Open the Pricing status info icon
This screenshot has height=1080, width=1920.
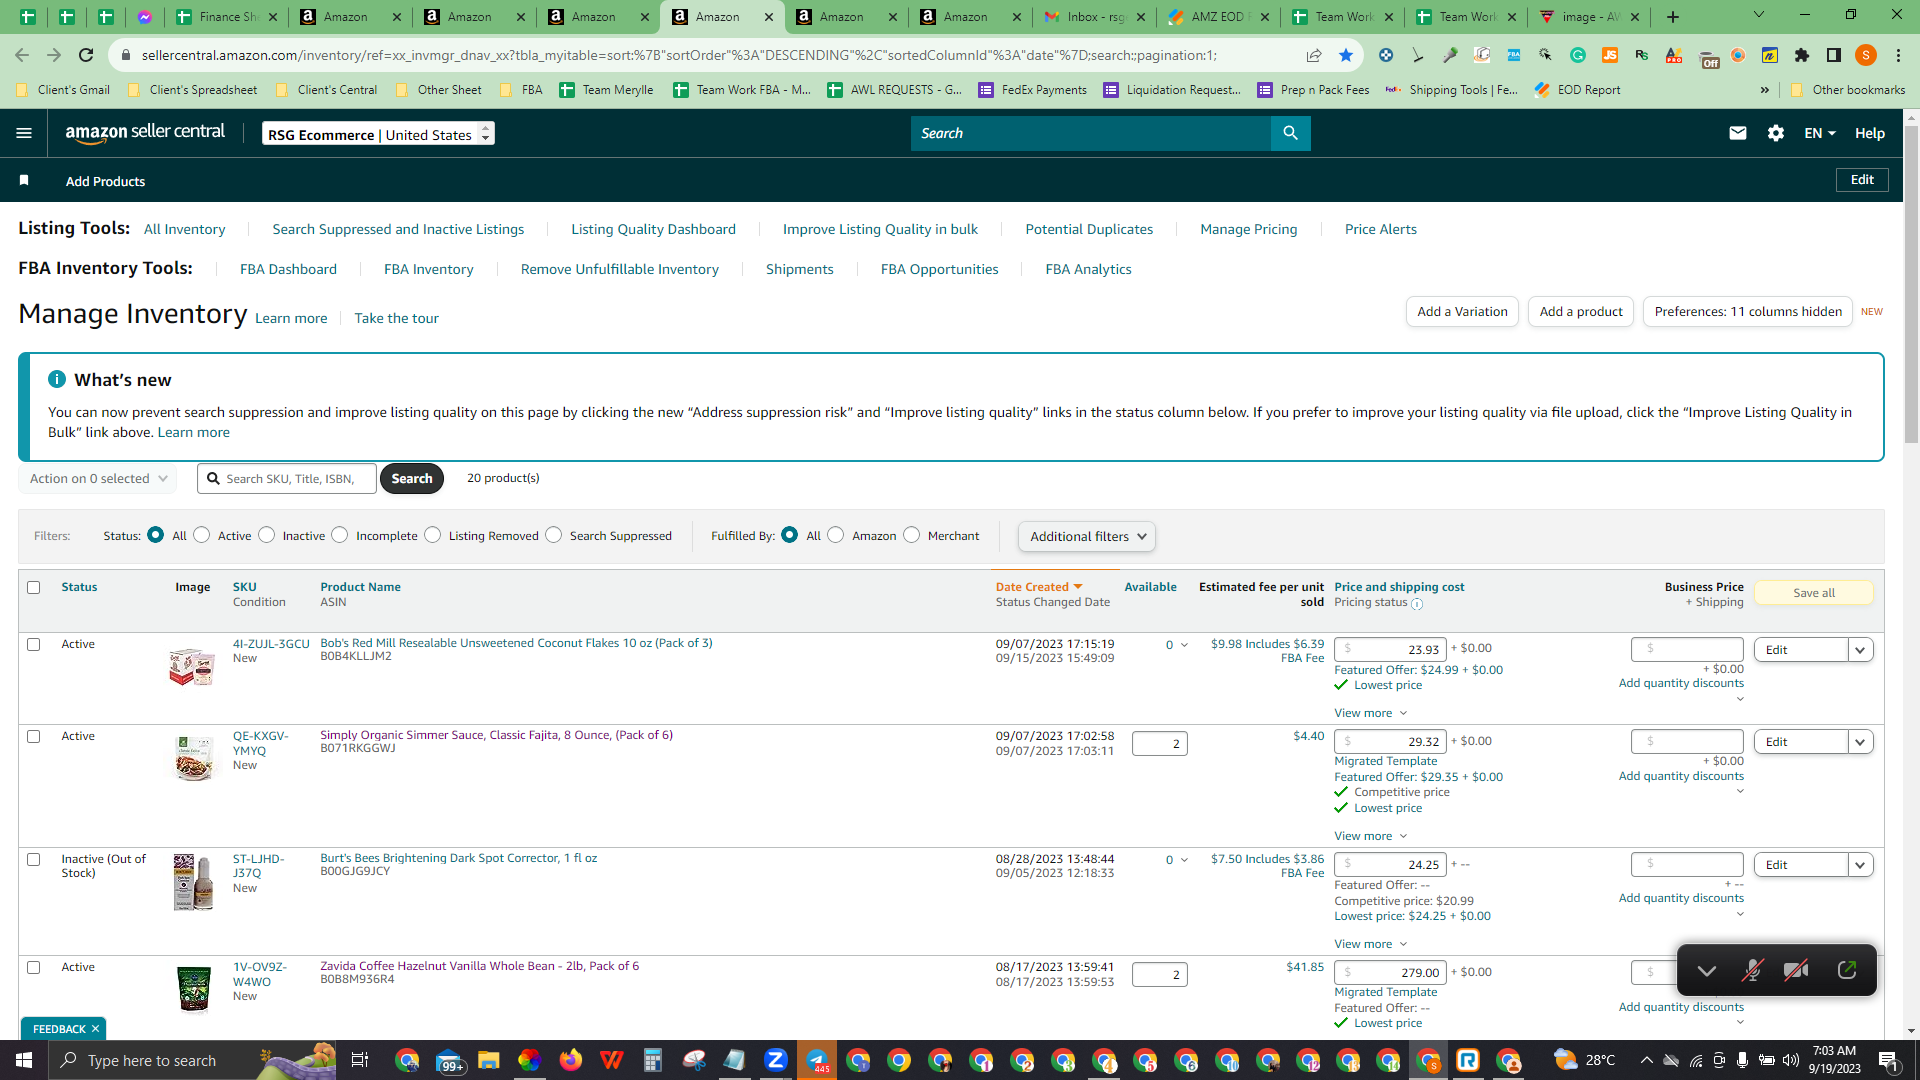click(1417, 604)
